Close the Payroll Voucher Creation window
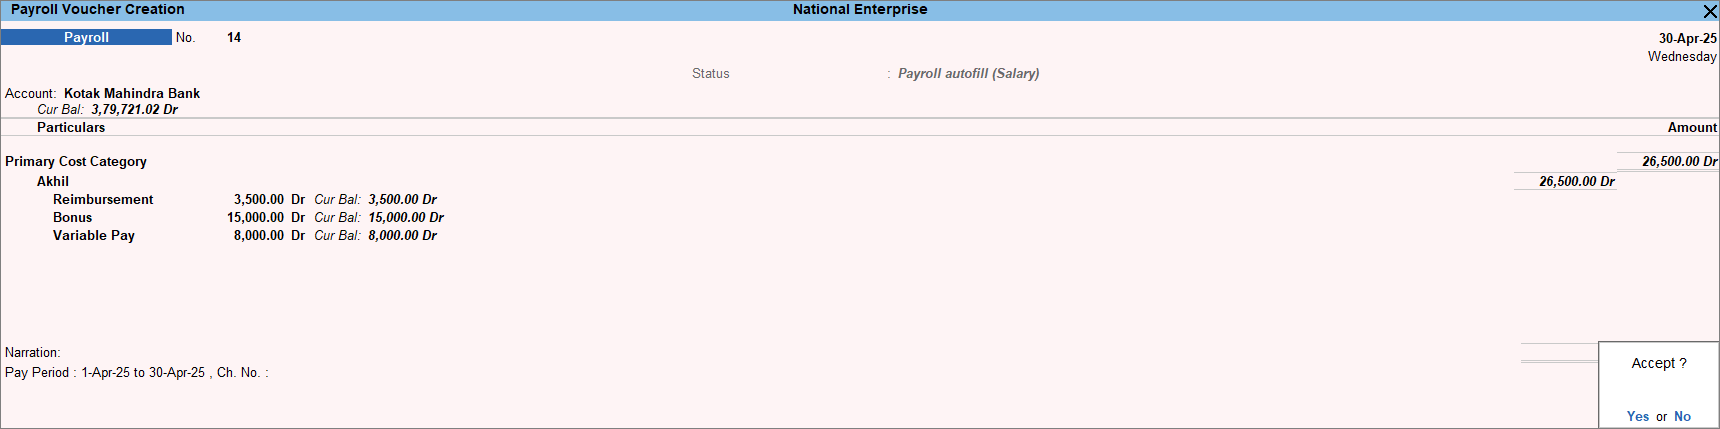The width and height of the screenshot is (1720, 429). 1709,11
